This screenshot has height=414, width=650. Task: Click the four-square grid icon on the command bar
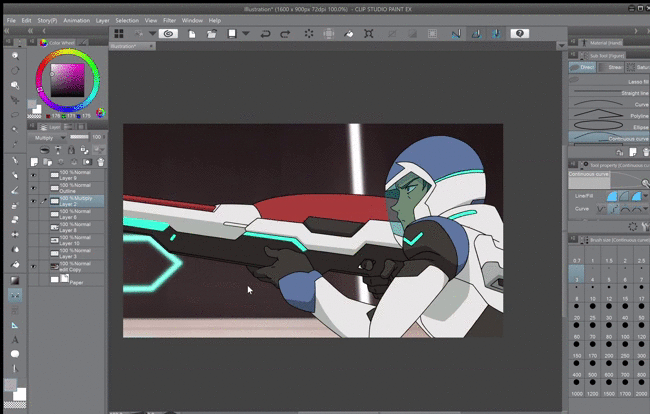[119, 34]
